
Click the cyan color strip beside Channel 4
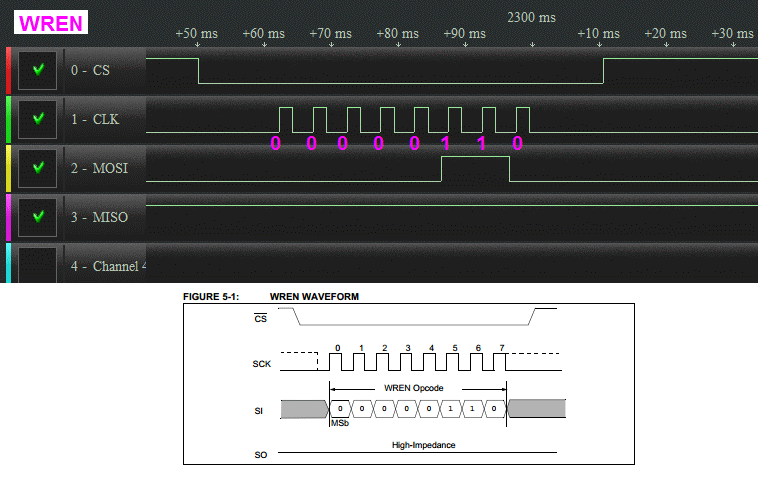click(x=9, y=264)
